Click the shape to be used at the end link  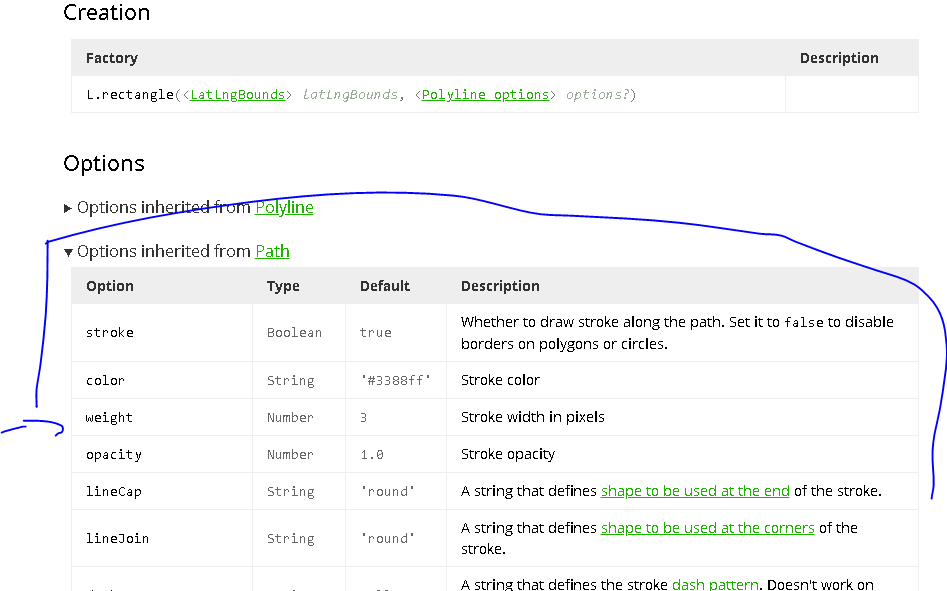click(695, 490)
